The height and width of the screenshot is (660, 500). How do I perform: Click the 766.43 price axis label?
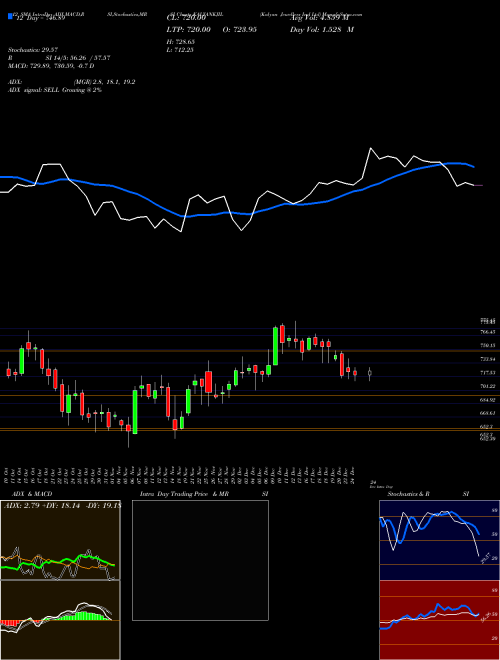click(x=487, y=332)
